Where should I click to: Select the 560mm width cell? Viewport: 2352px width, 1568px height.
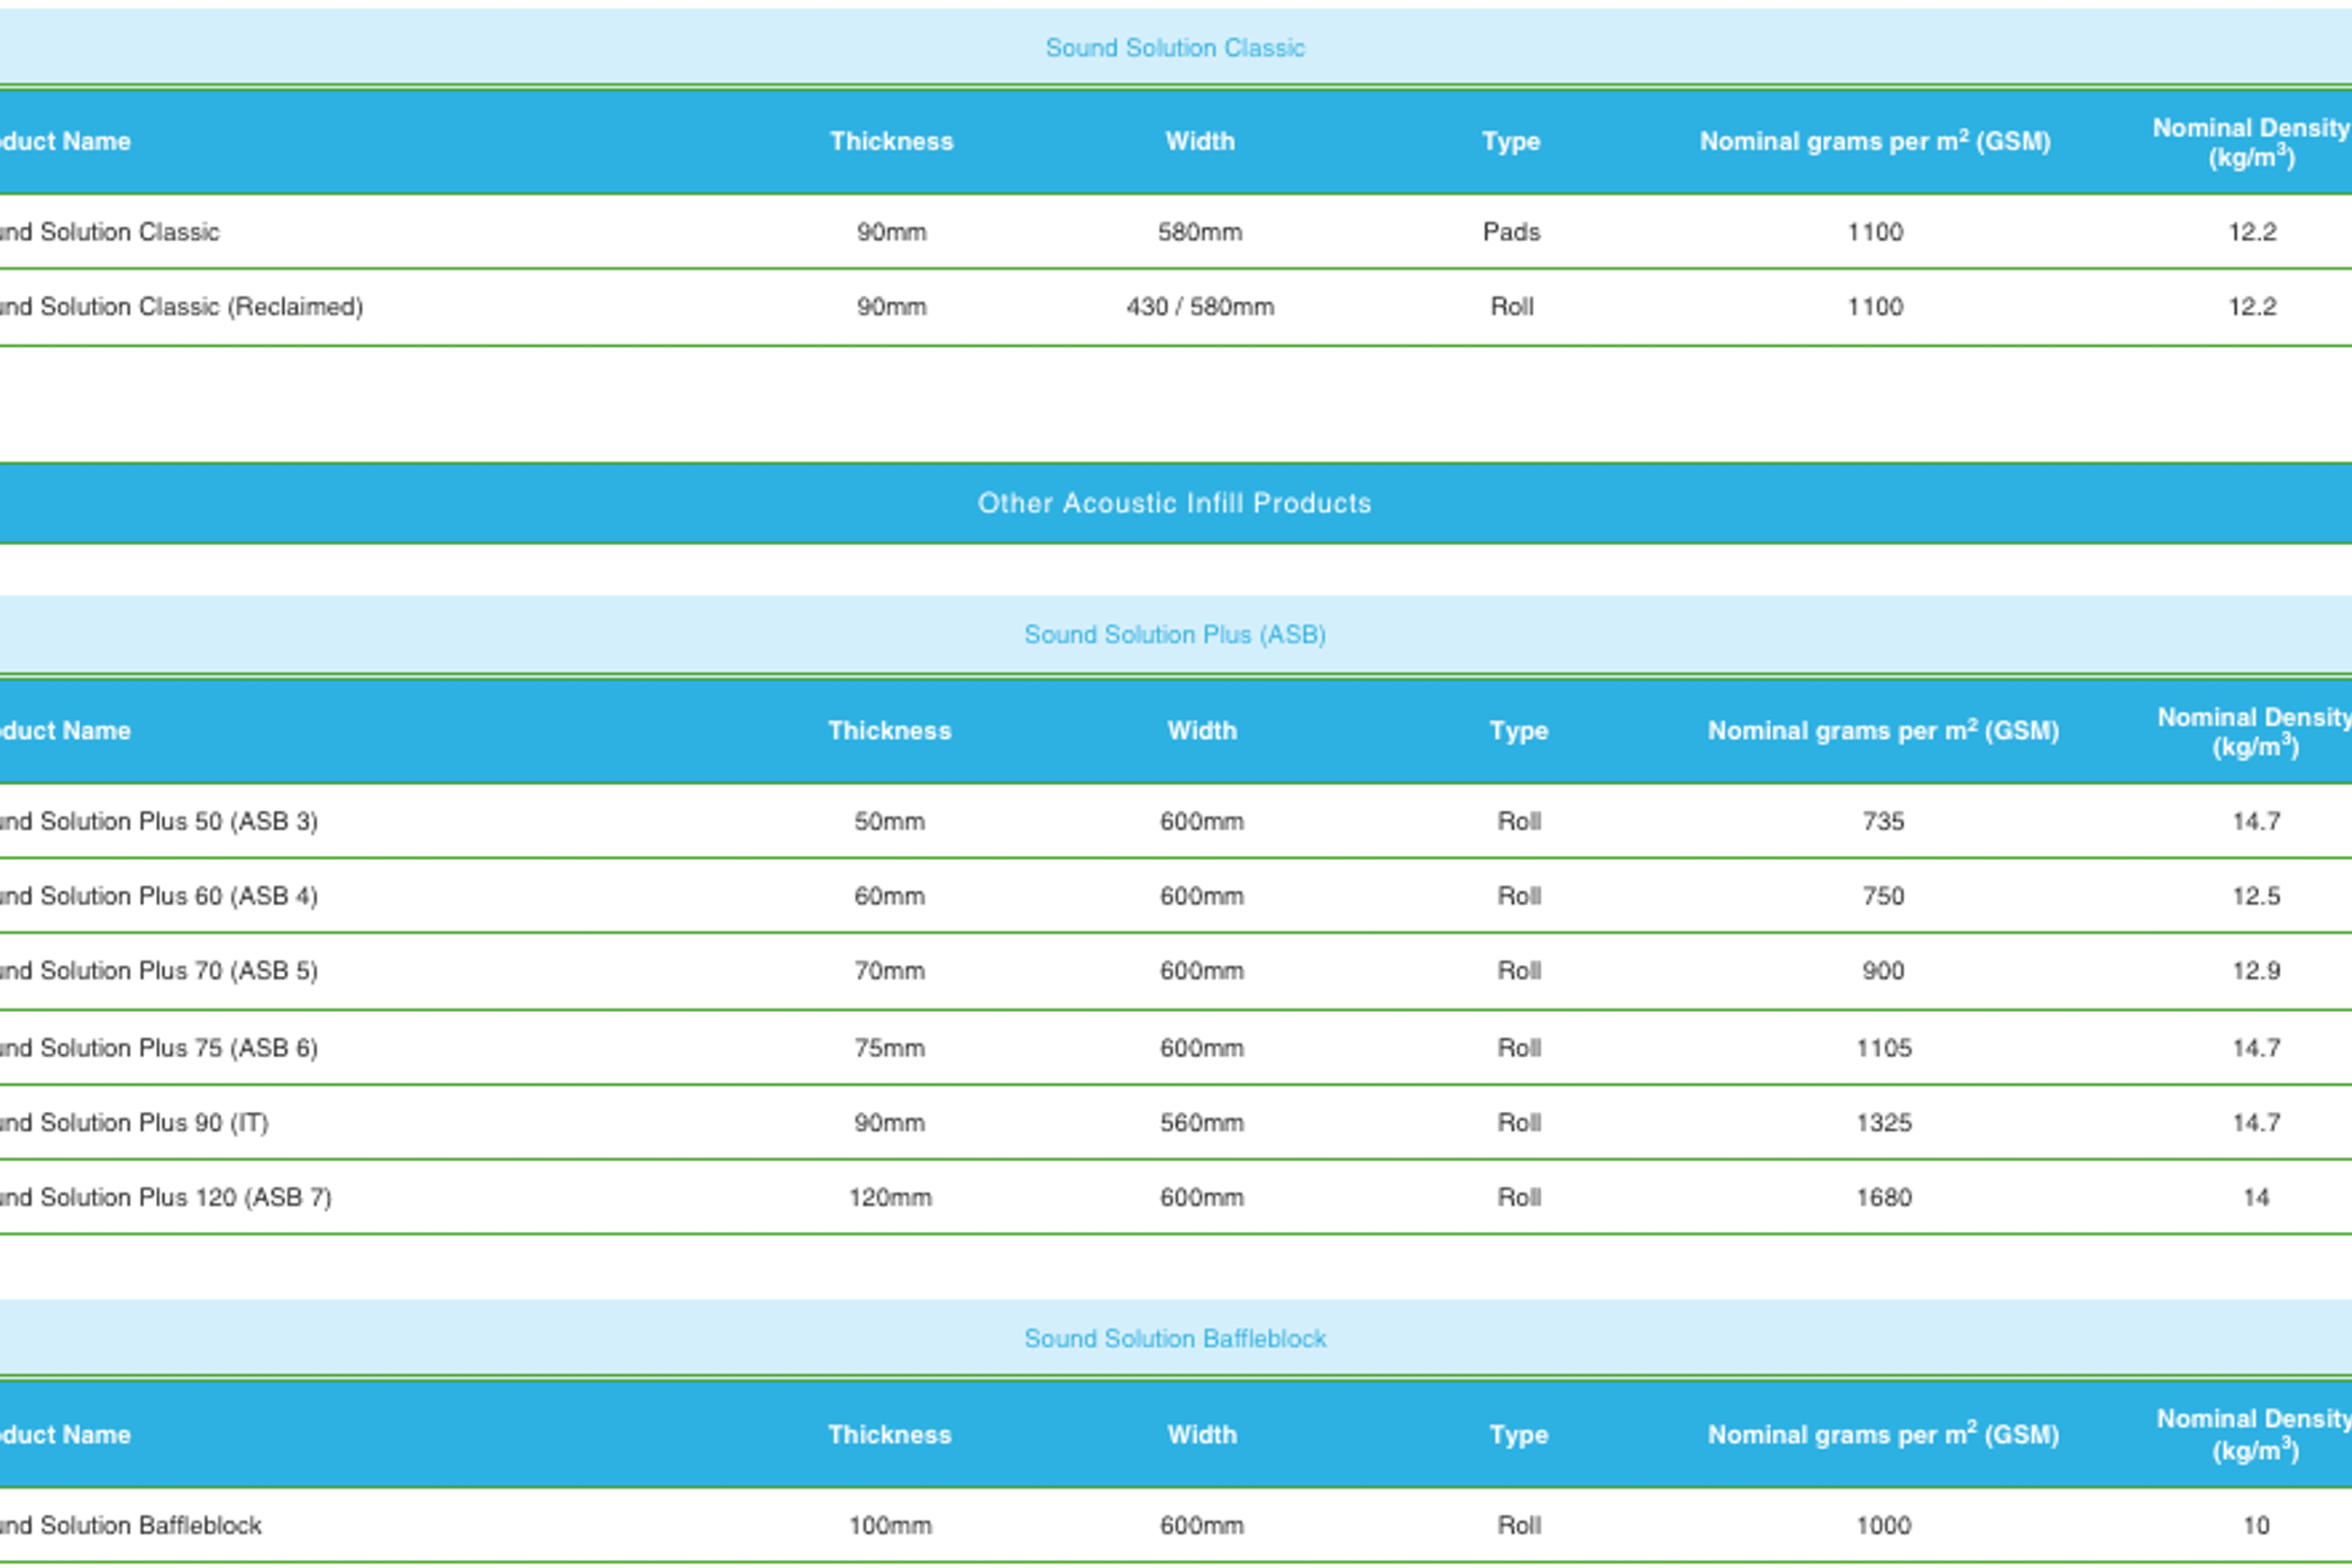tap(1202, 1124)
